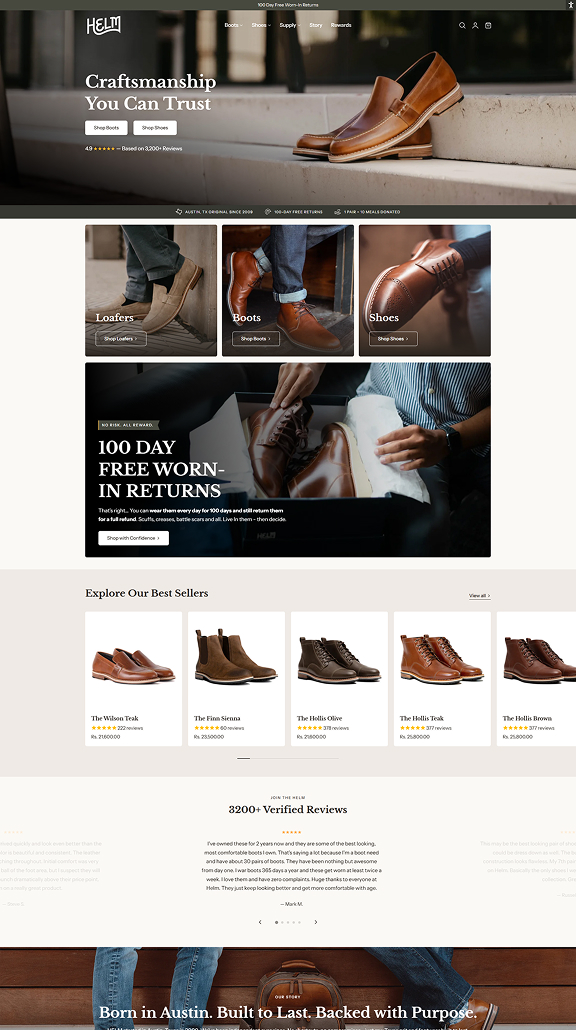Select Rewards from the navigation bar
Screen dimensions: 576x1030
tap(341, 25)
